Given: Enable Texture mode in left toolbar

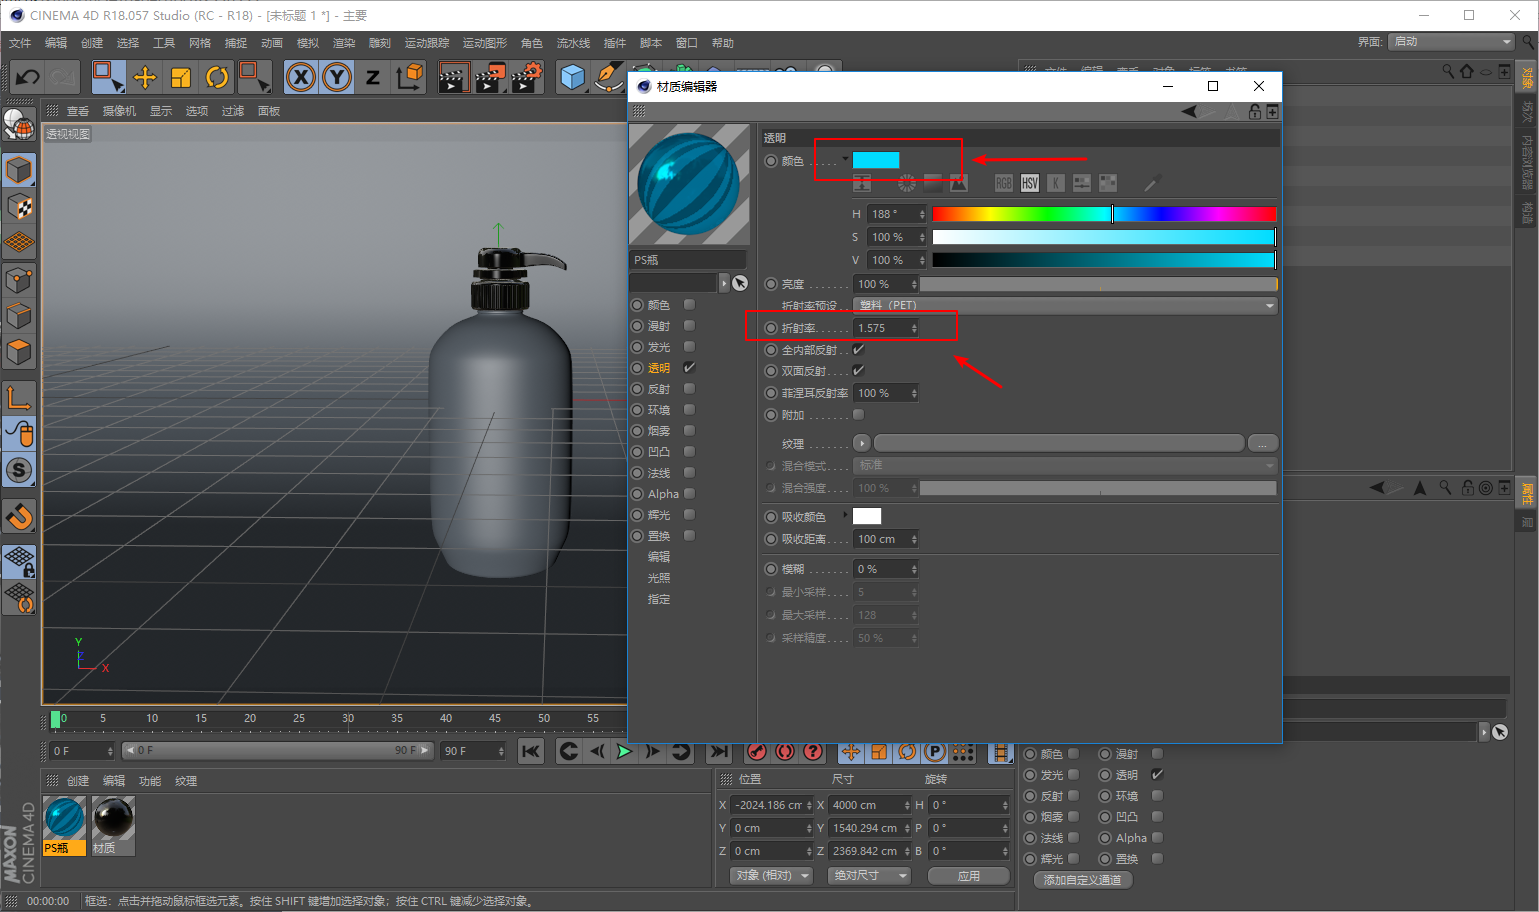Looking at the screenshot, I should click(x=19, y=207).
